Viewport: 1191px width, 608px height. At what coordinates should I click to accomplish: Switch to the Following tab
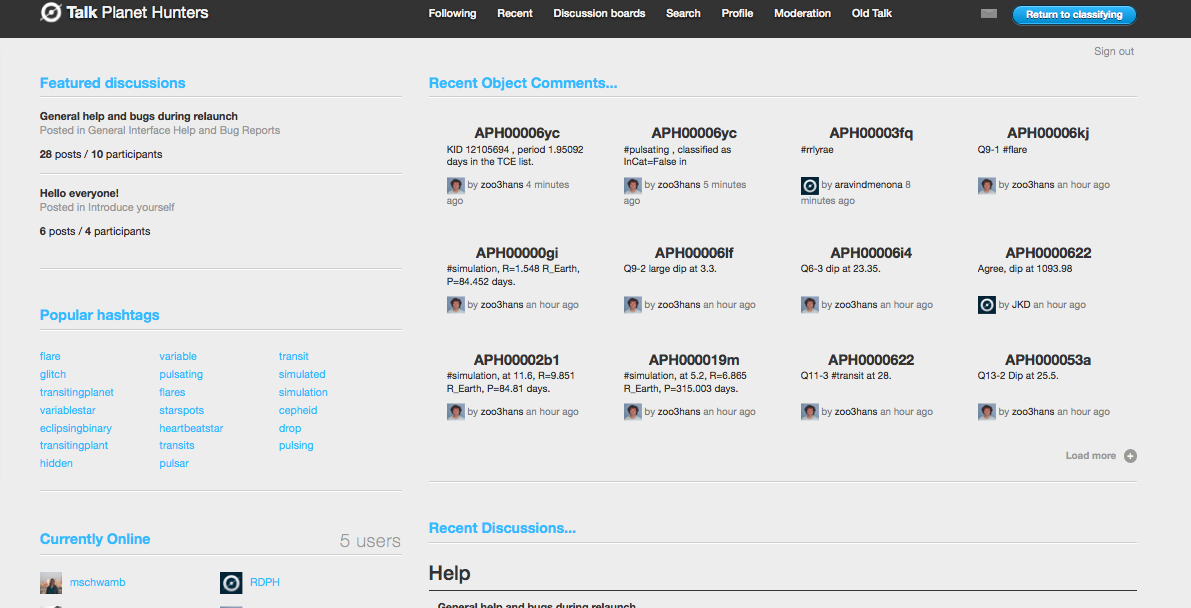tap(452, 13)
